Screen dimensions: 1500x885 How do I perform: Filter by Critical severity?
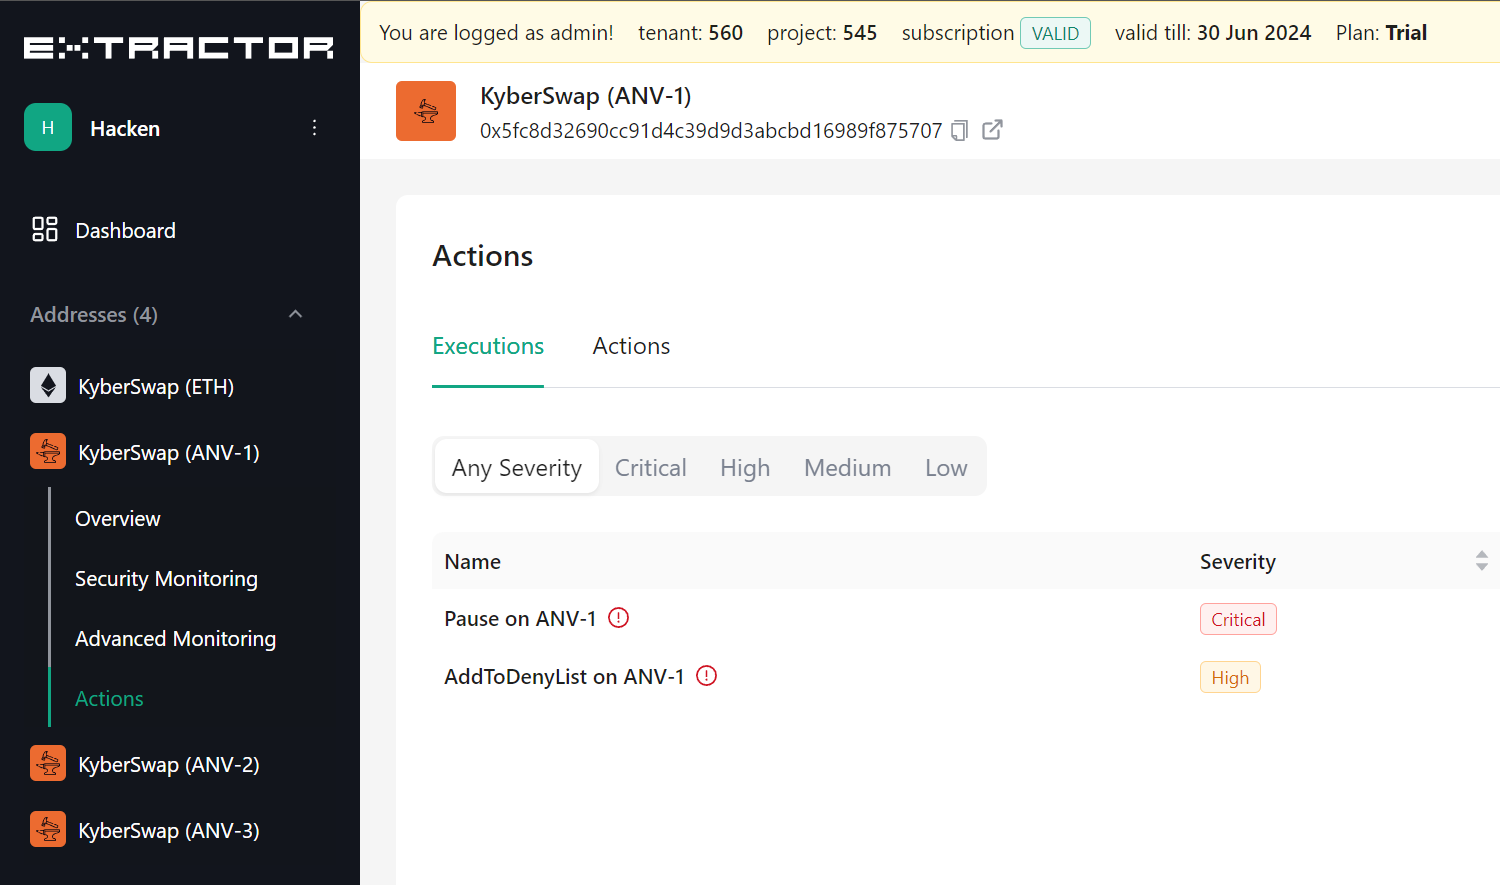coord(651,467)
